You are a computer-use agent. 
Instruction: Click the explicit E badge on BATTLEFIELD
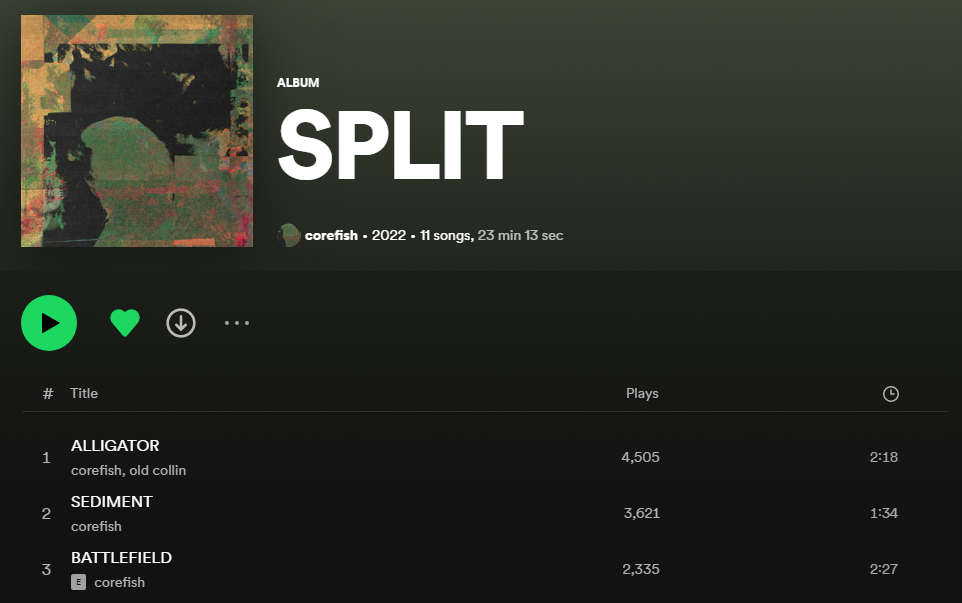click(79, 582)
